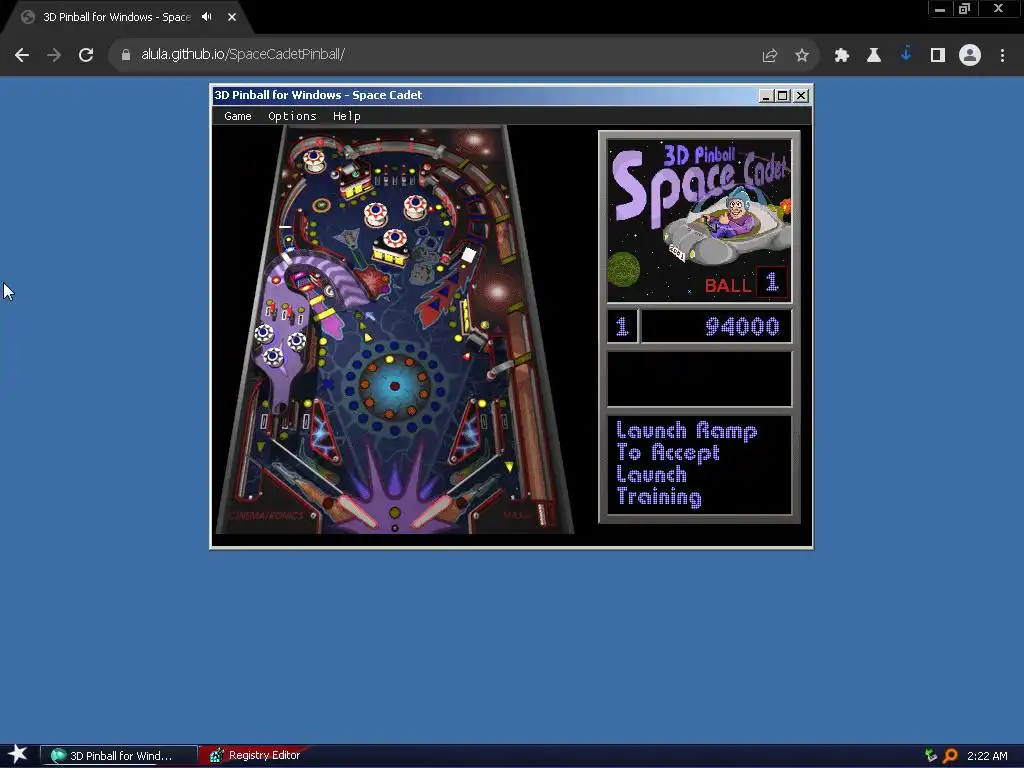Open the Game menu in Pinball
This screenshot has height=768, width=1024.
pyautogui.click(x=238, y=116)
